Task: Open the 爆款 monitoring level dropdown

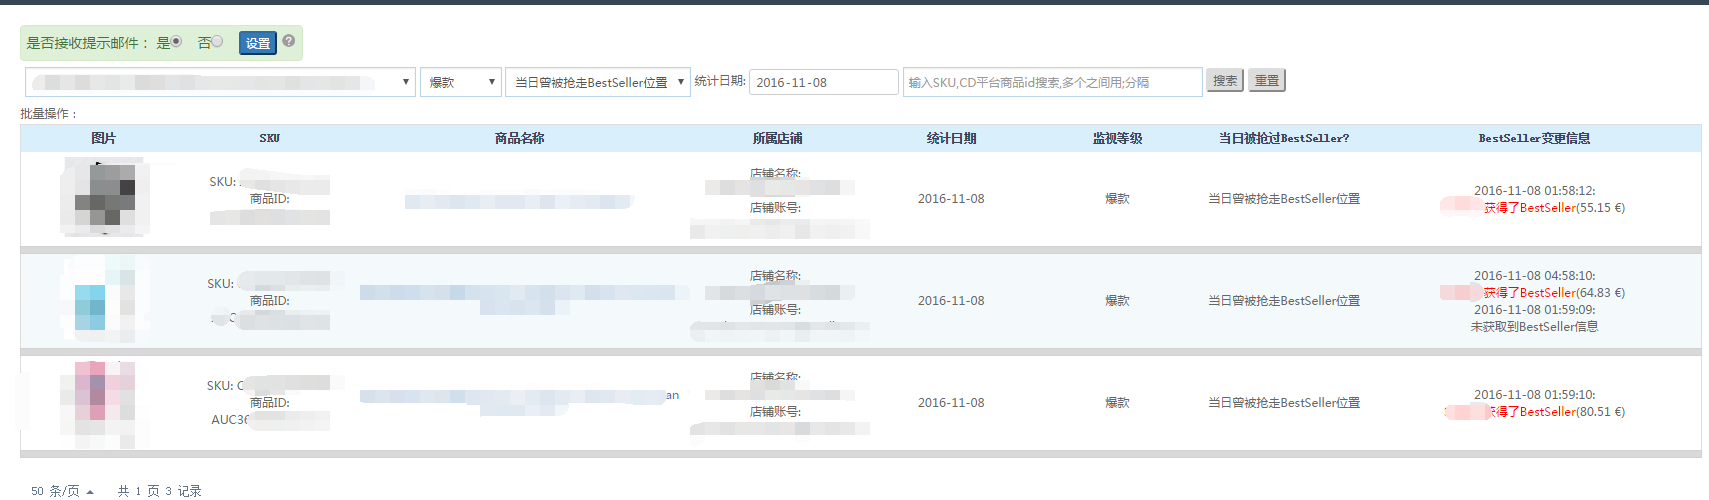Action: (461, 82)
